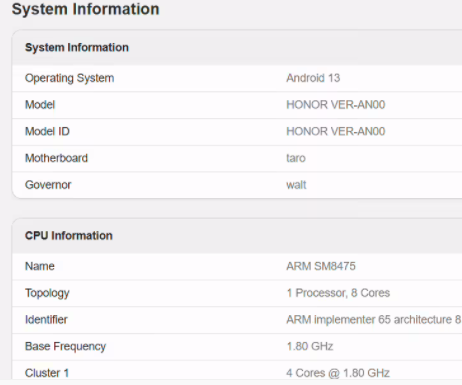Image resolution: width=462 pixels, height=385 pixels.
Task: Select the Cluster 1 row label
Action: [47, 373]
